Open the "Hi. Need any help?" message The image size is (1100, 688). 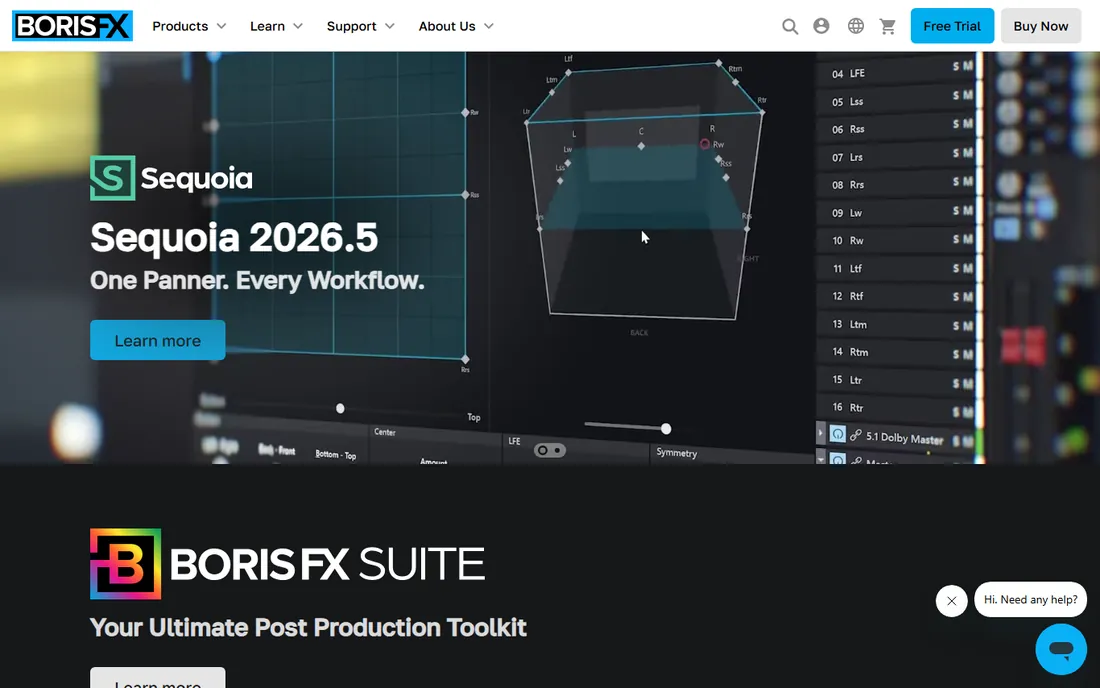(x=1031, y=600)
